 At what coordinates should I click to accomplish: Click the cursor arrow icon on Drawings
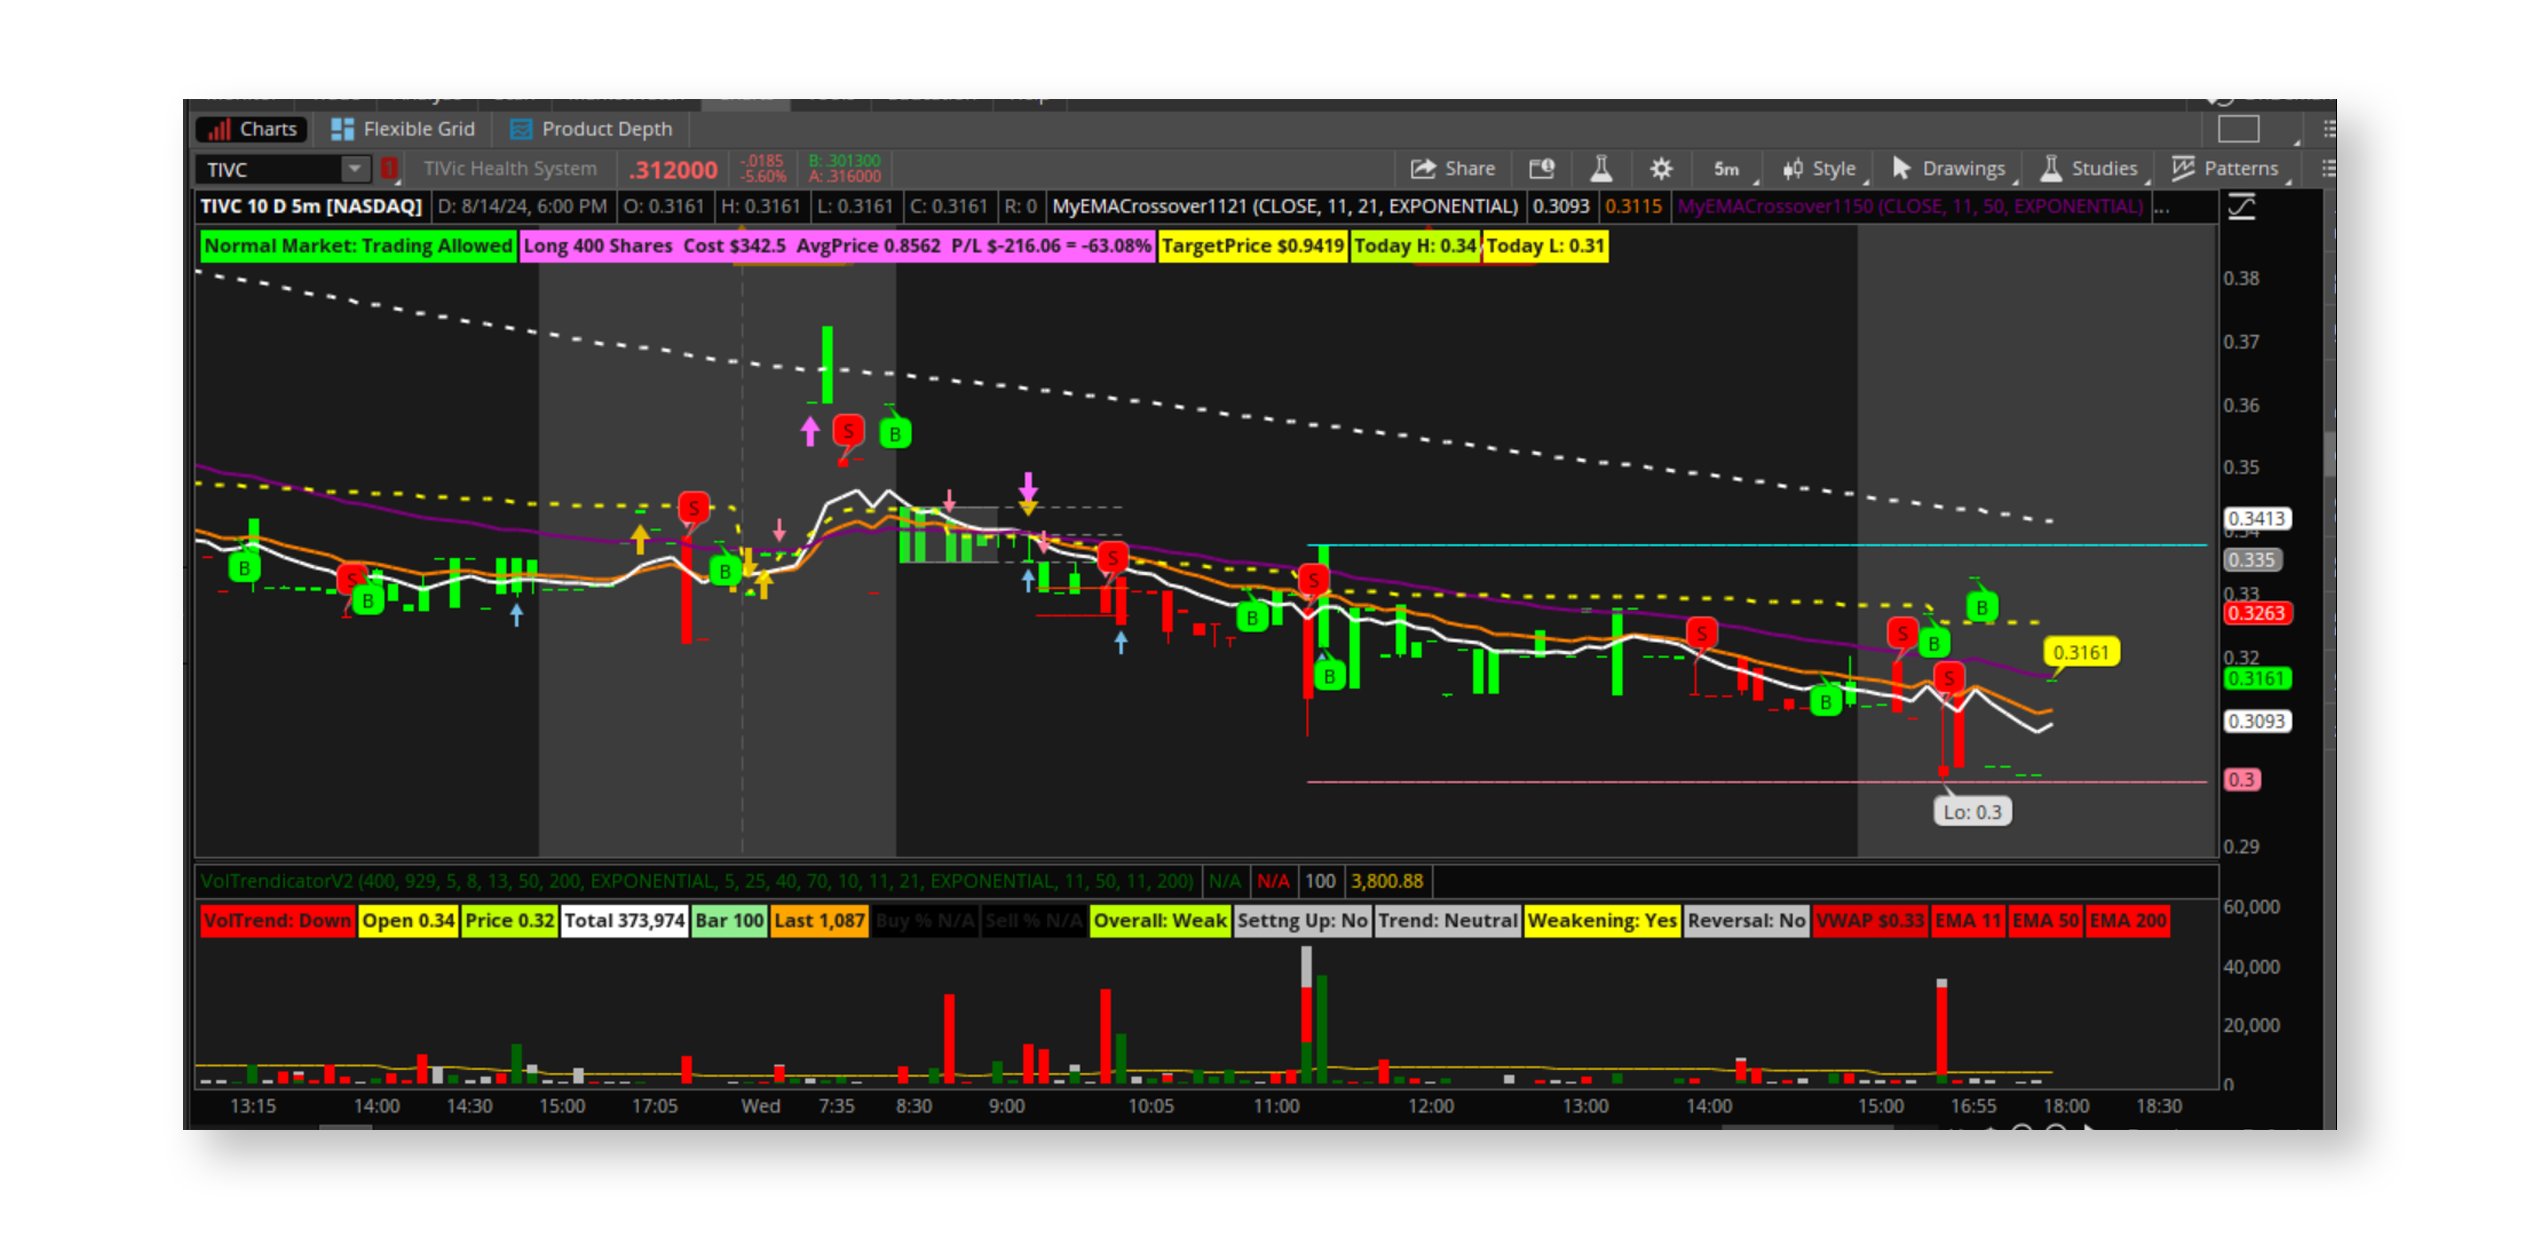(x=1900, y=168)
